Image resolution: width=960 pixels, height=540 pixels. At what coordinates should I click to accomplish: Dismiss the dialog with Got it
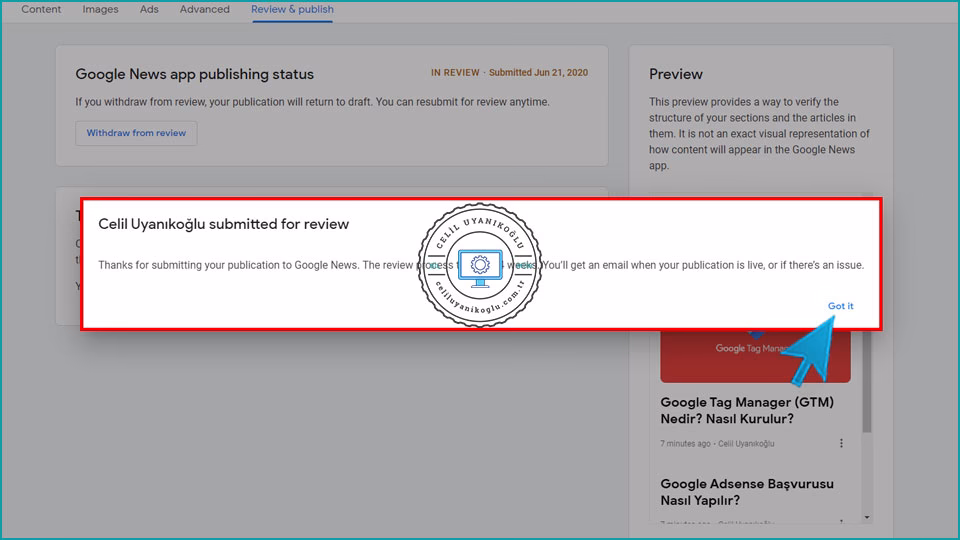point(840,306)
